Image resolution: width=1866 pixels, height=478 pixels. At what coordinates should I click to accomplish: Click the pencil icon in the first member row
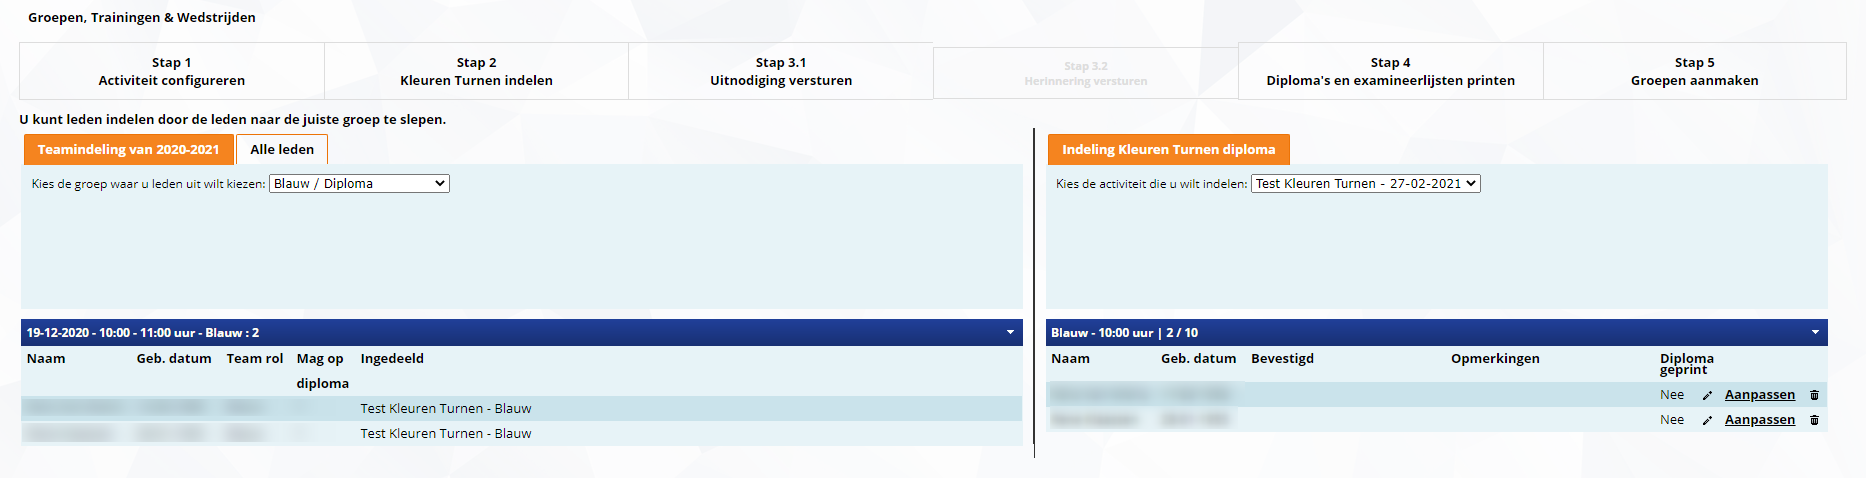pos(1707,395)
